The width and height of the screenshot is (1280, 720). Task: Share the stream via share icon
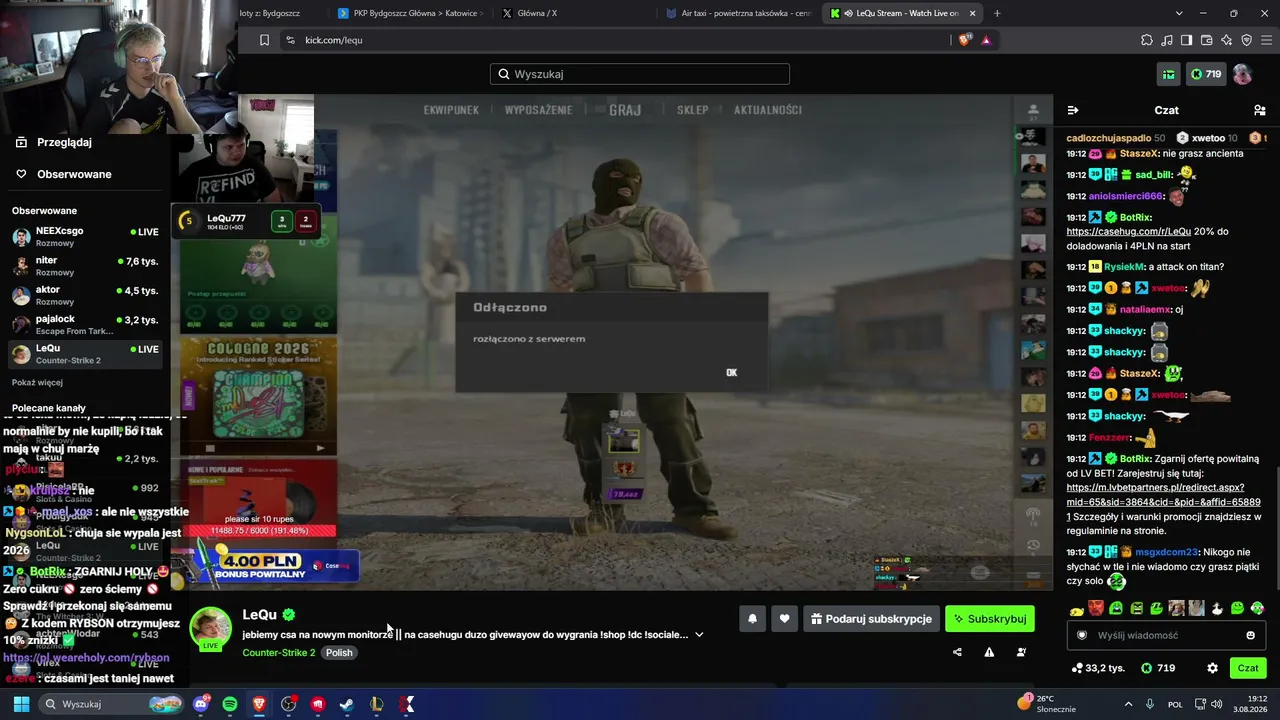coord(957,652)
